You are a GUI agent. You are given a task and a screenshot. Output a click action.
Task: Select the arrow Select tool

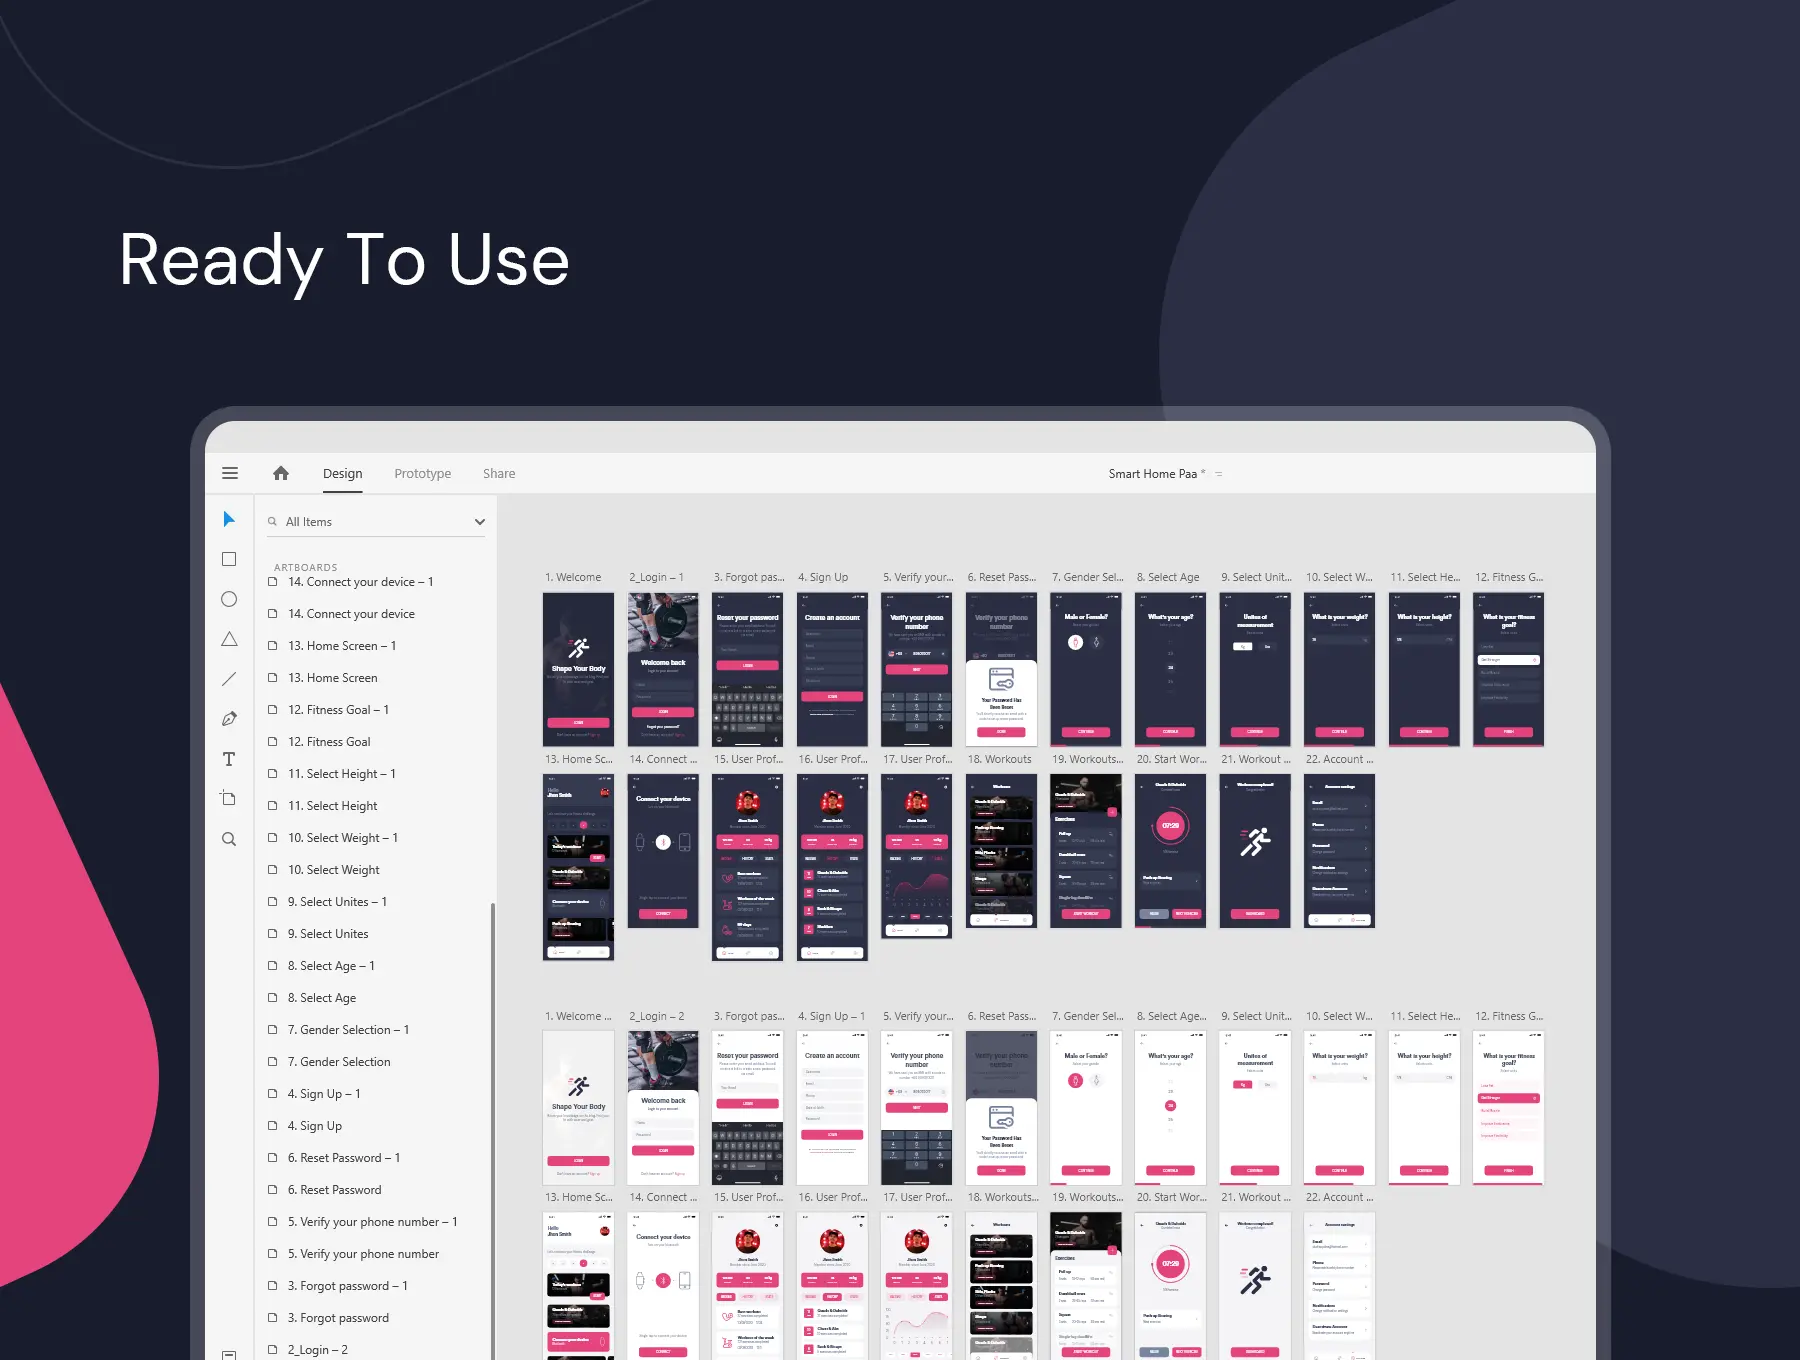point(229,519)
